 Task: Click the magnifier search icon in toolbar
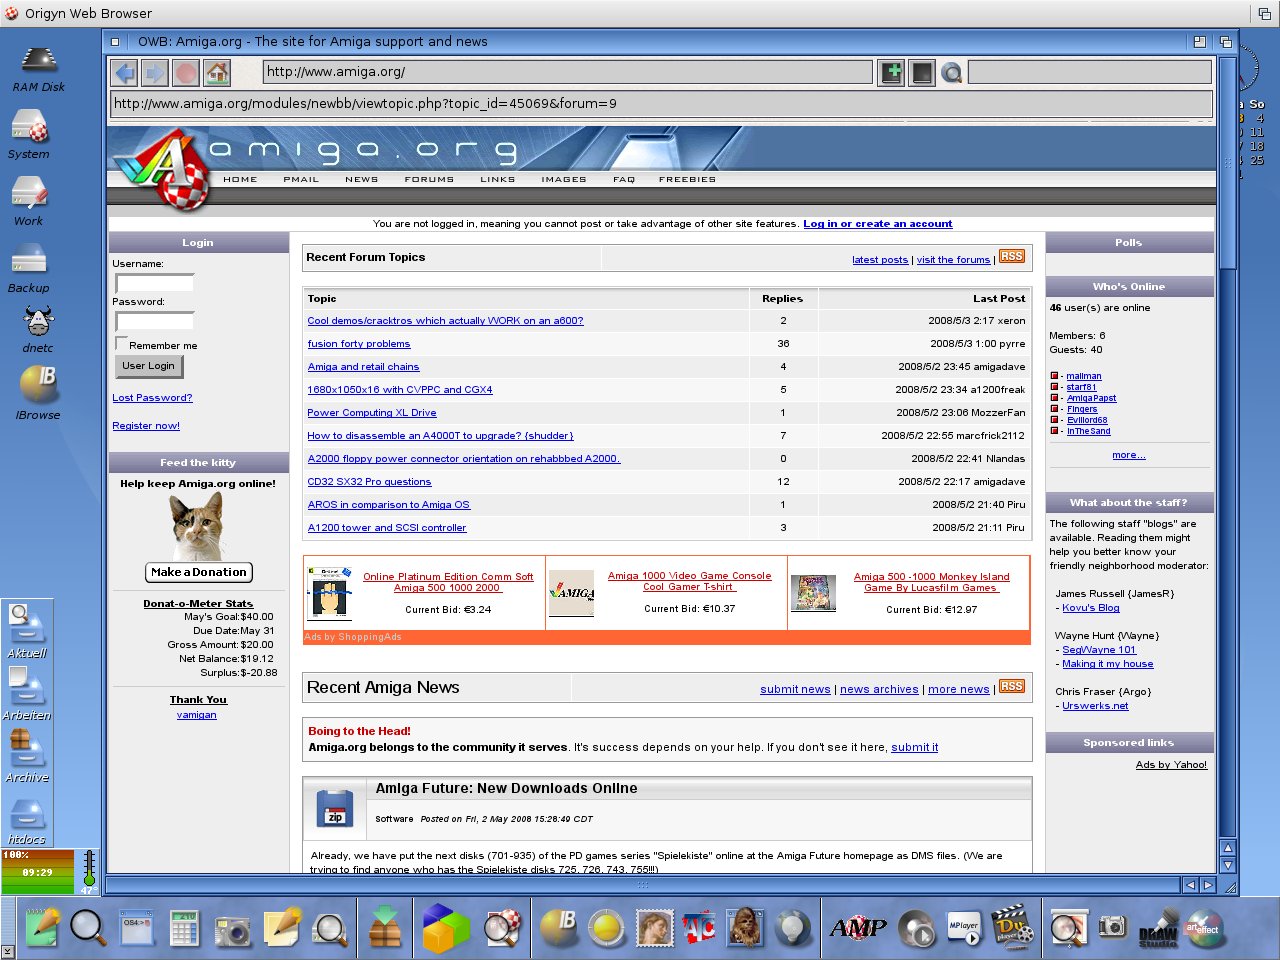coord(952,72)
